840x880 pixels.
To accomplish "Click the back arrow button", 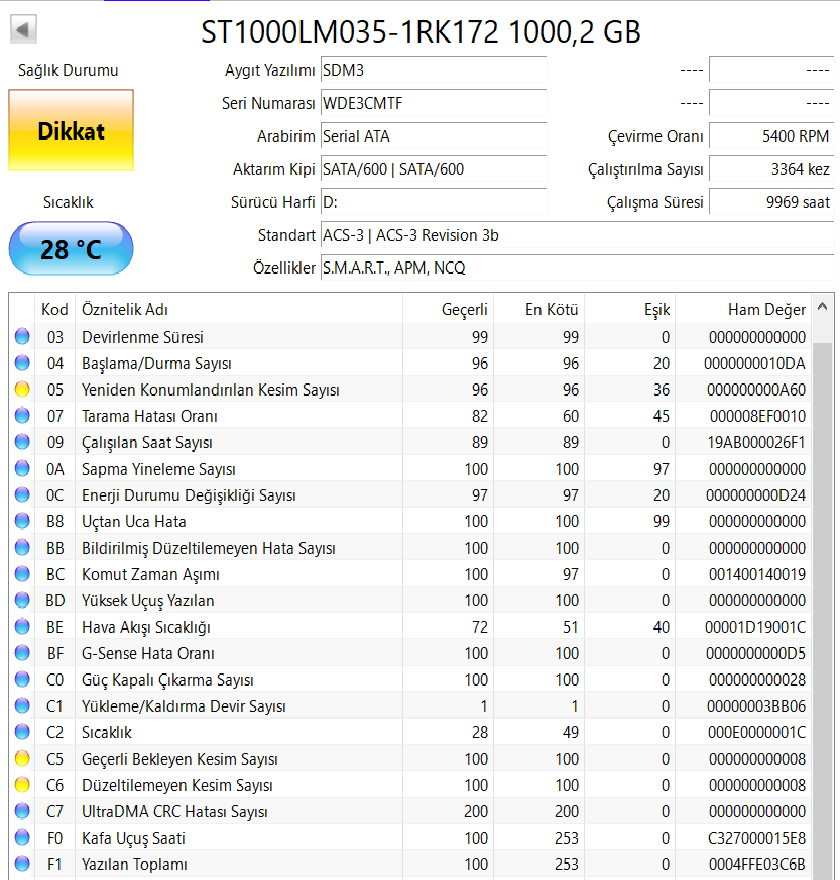I will pos(23,29).
